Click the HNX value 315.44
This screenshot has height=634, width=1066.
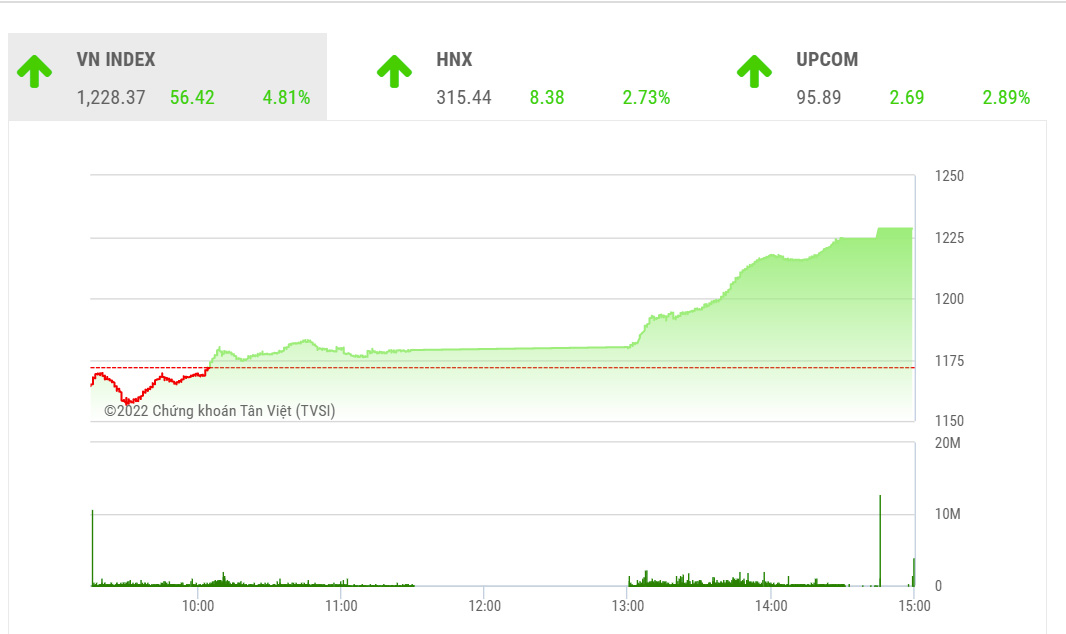click(464, 98)
